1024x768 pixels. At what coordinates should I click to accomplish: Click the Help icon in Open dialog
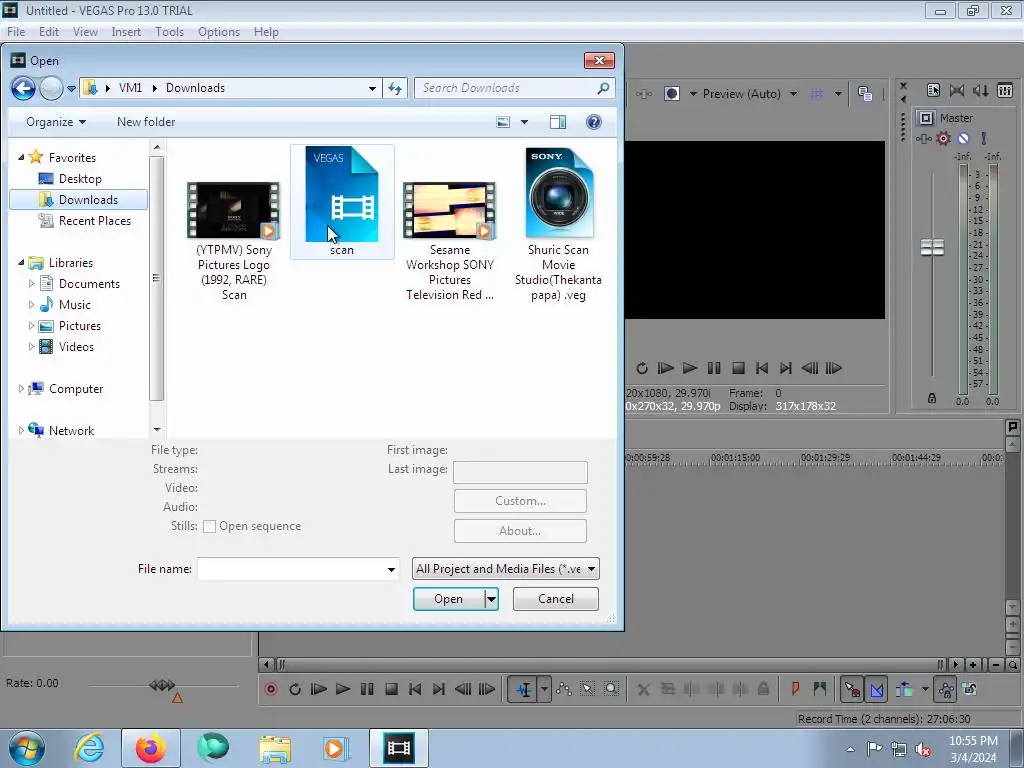coord(594,122)
